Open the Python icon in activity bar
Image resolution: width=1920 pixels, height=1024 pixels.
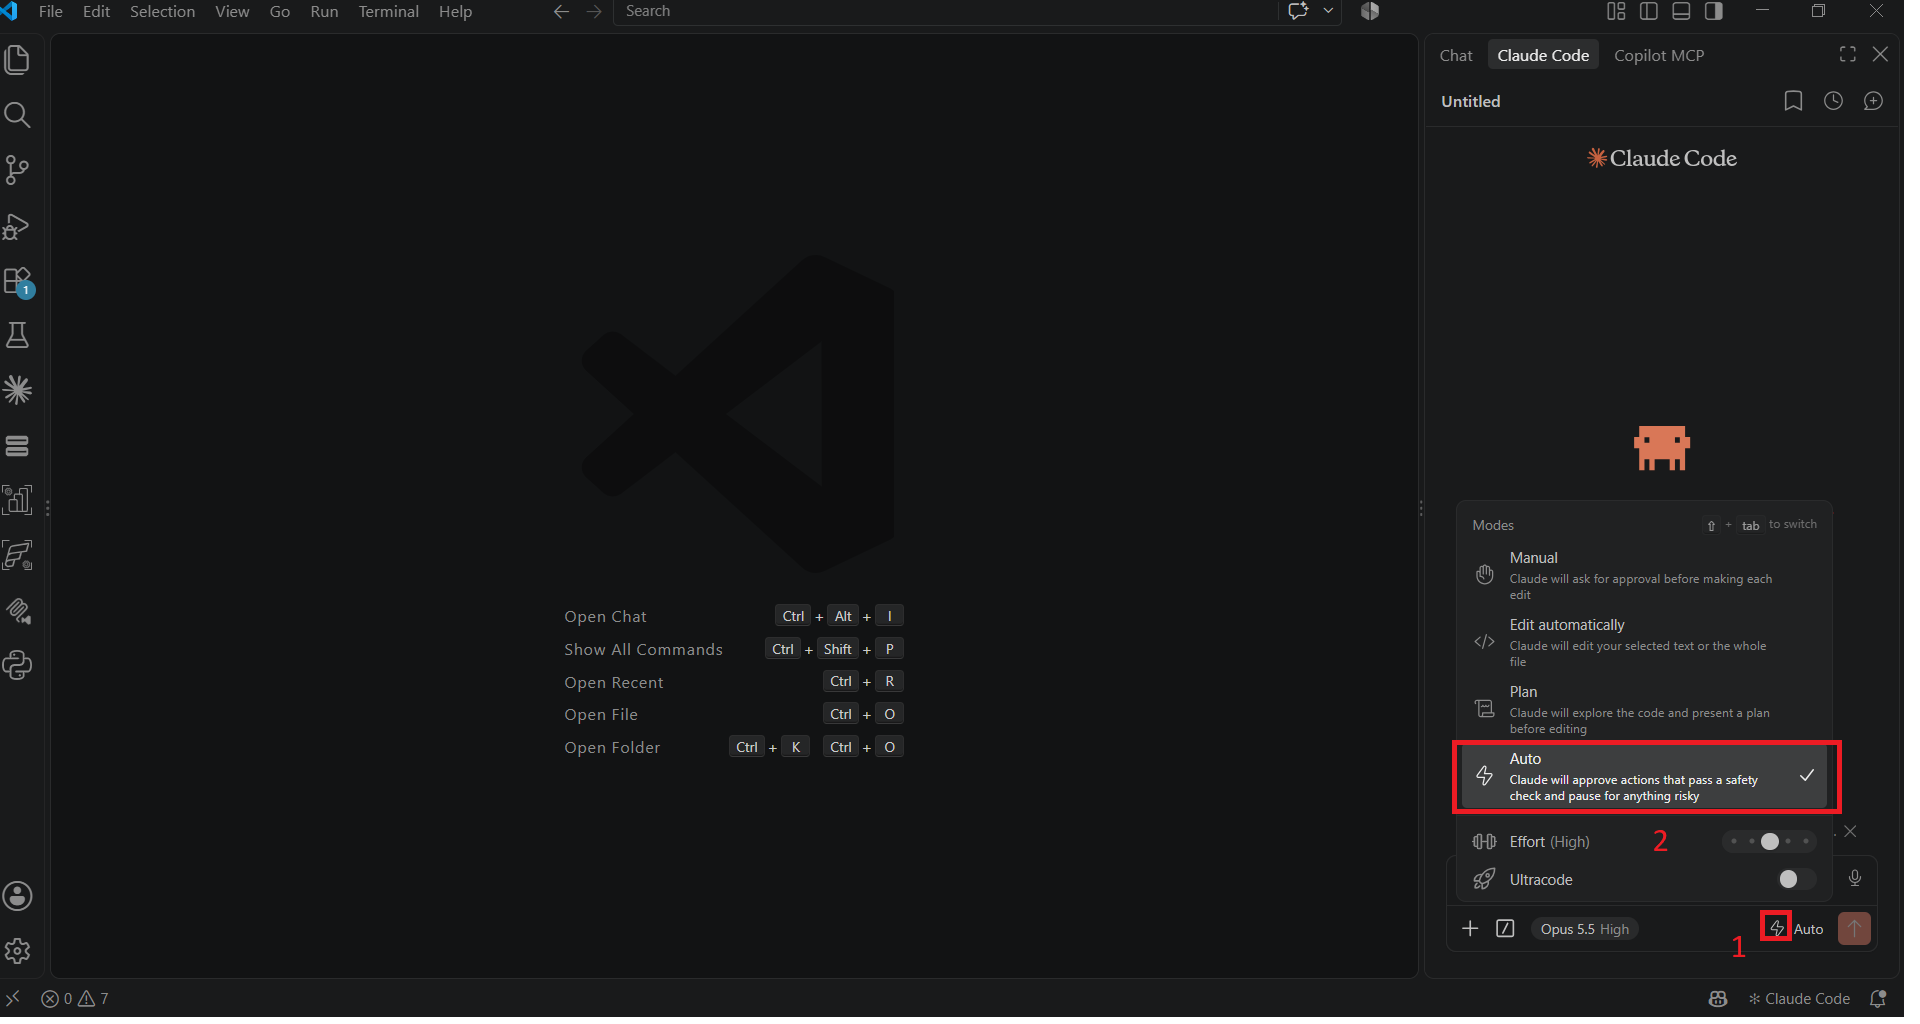click(x=17, y=665)
